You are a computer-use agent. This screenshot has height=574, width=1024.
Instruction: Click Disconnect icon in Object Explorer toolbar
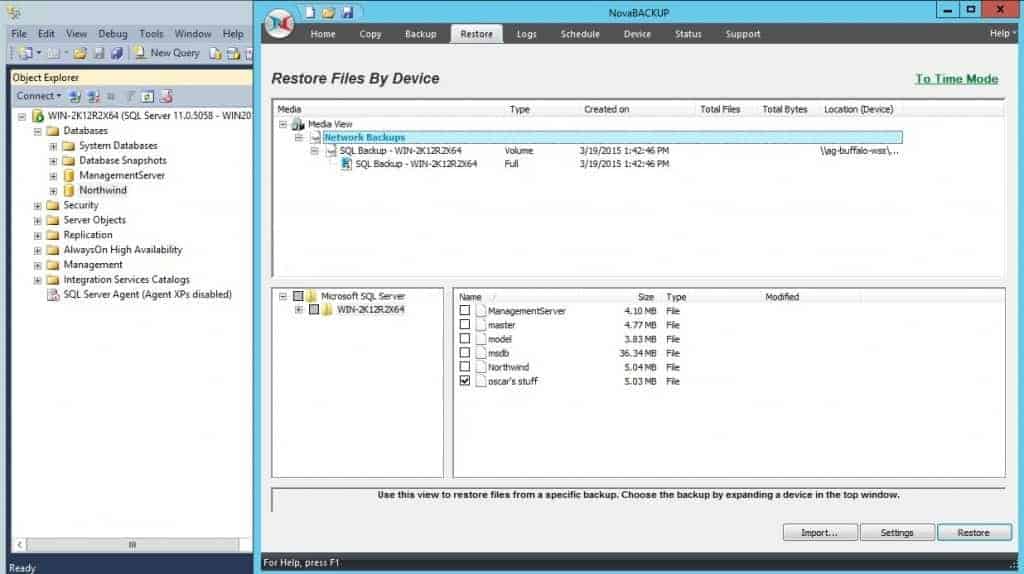[x=93, y=97]
